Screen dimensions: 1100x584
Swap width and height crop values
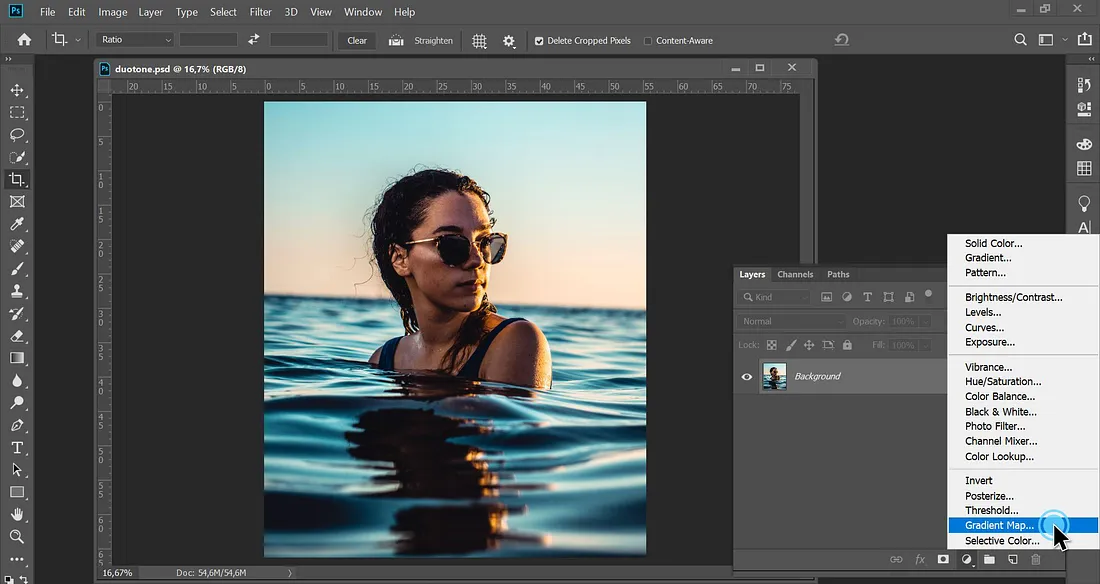[253, 40]
